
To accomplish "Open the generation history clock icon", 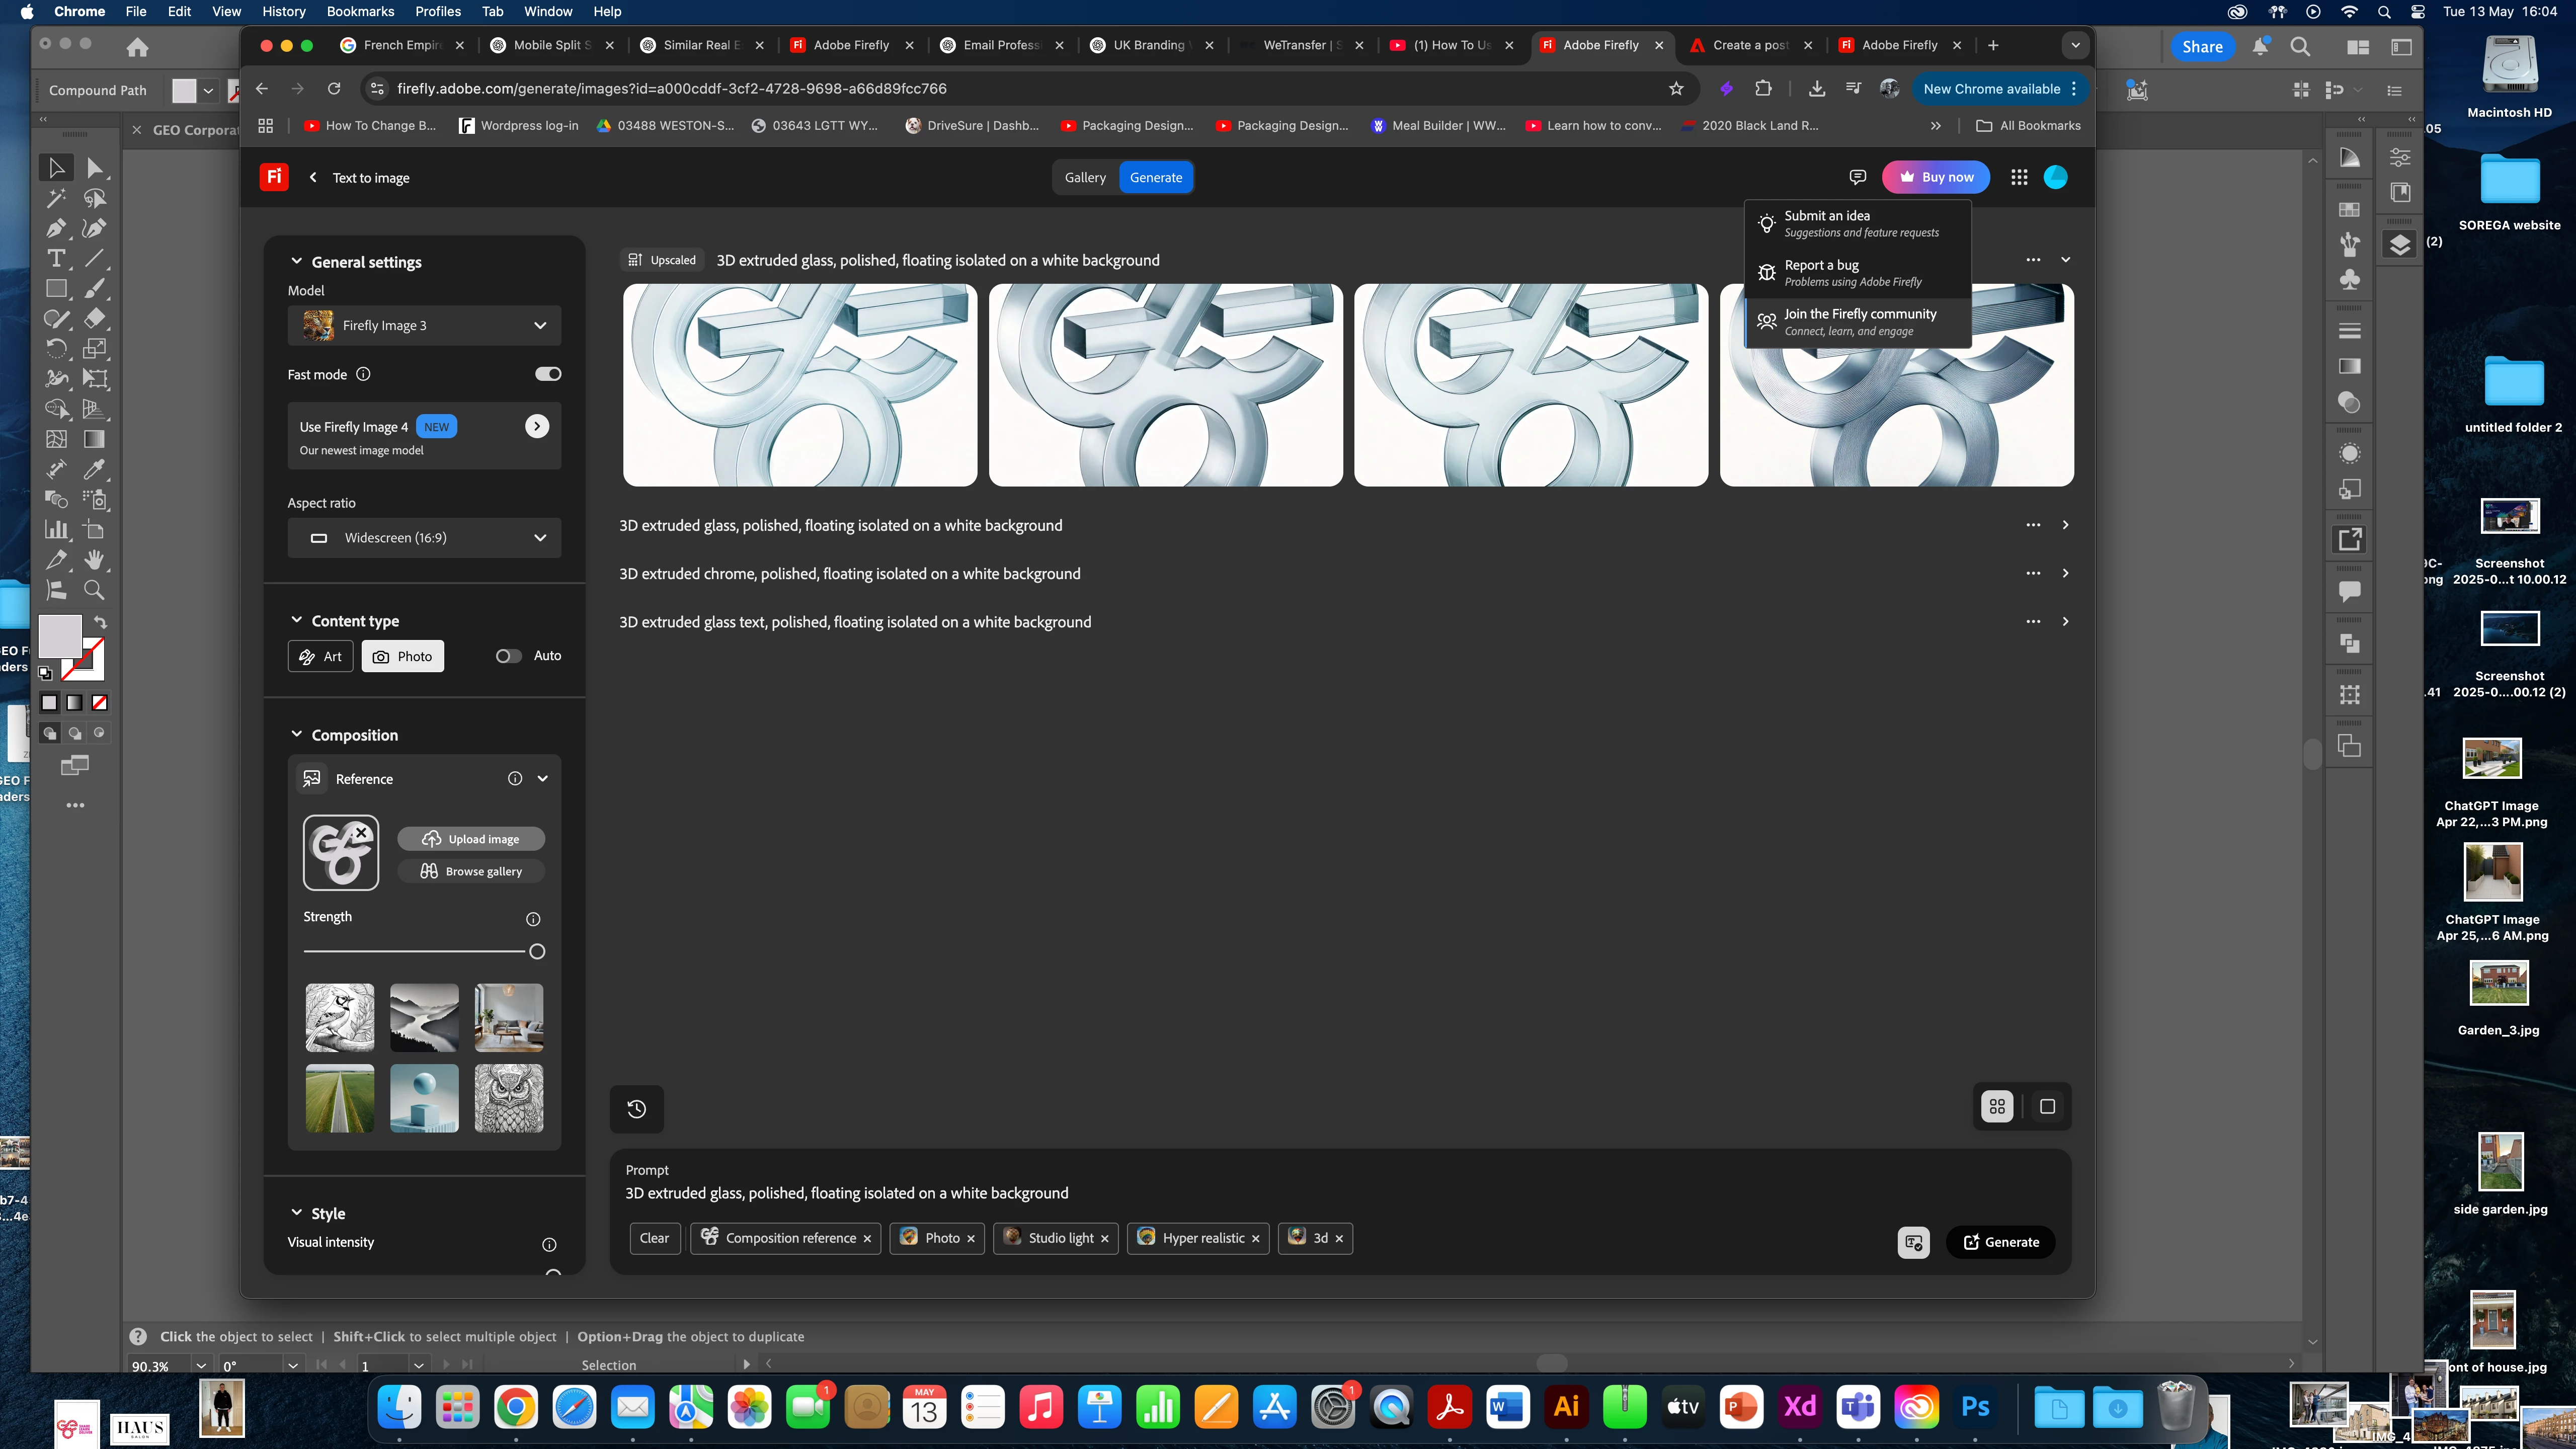I will pos(636,1108).
